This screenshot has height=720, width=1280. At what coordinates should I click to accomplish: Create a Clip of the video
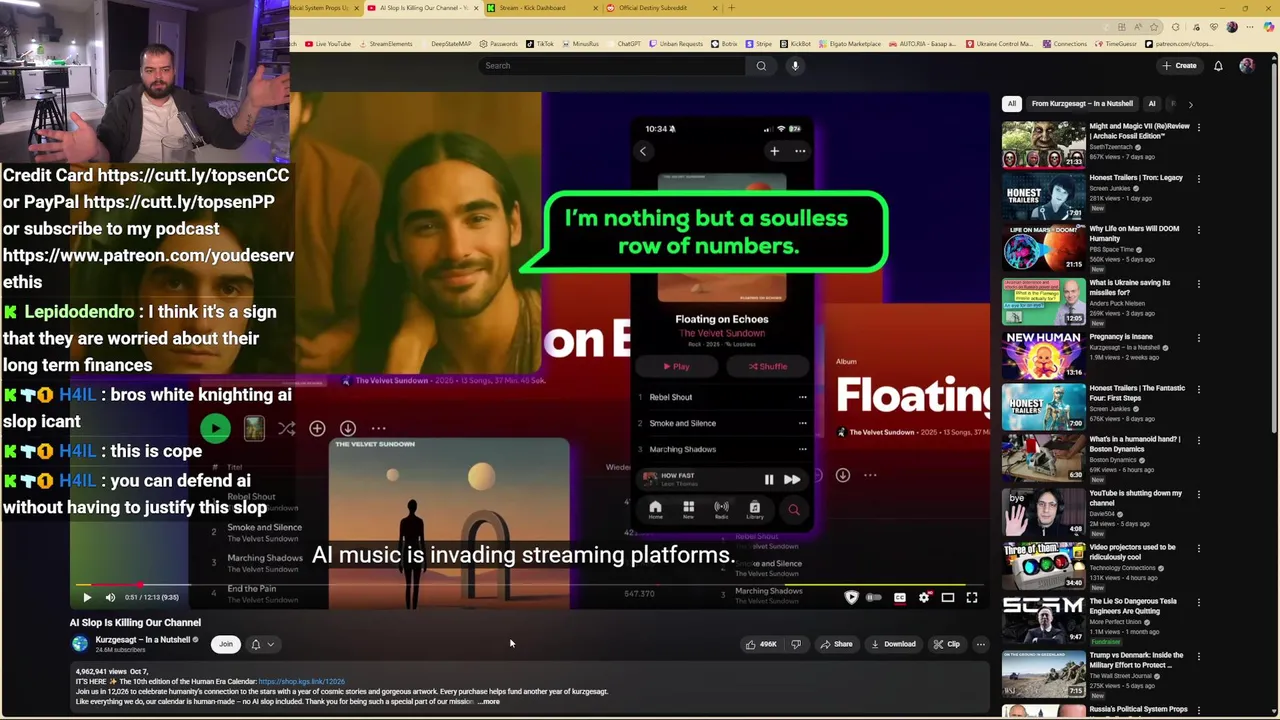coord(946,644)
